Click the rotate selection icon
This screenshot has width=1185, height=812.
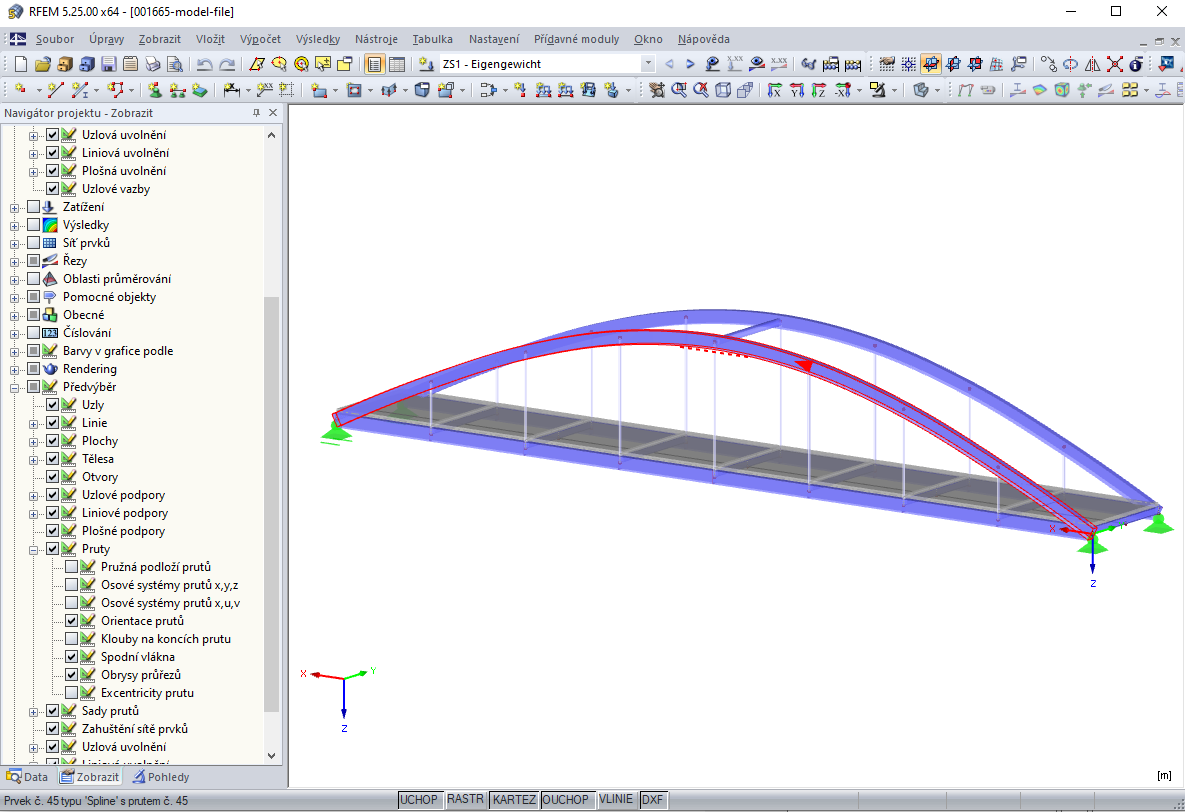(x=1070, y=64)
